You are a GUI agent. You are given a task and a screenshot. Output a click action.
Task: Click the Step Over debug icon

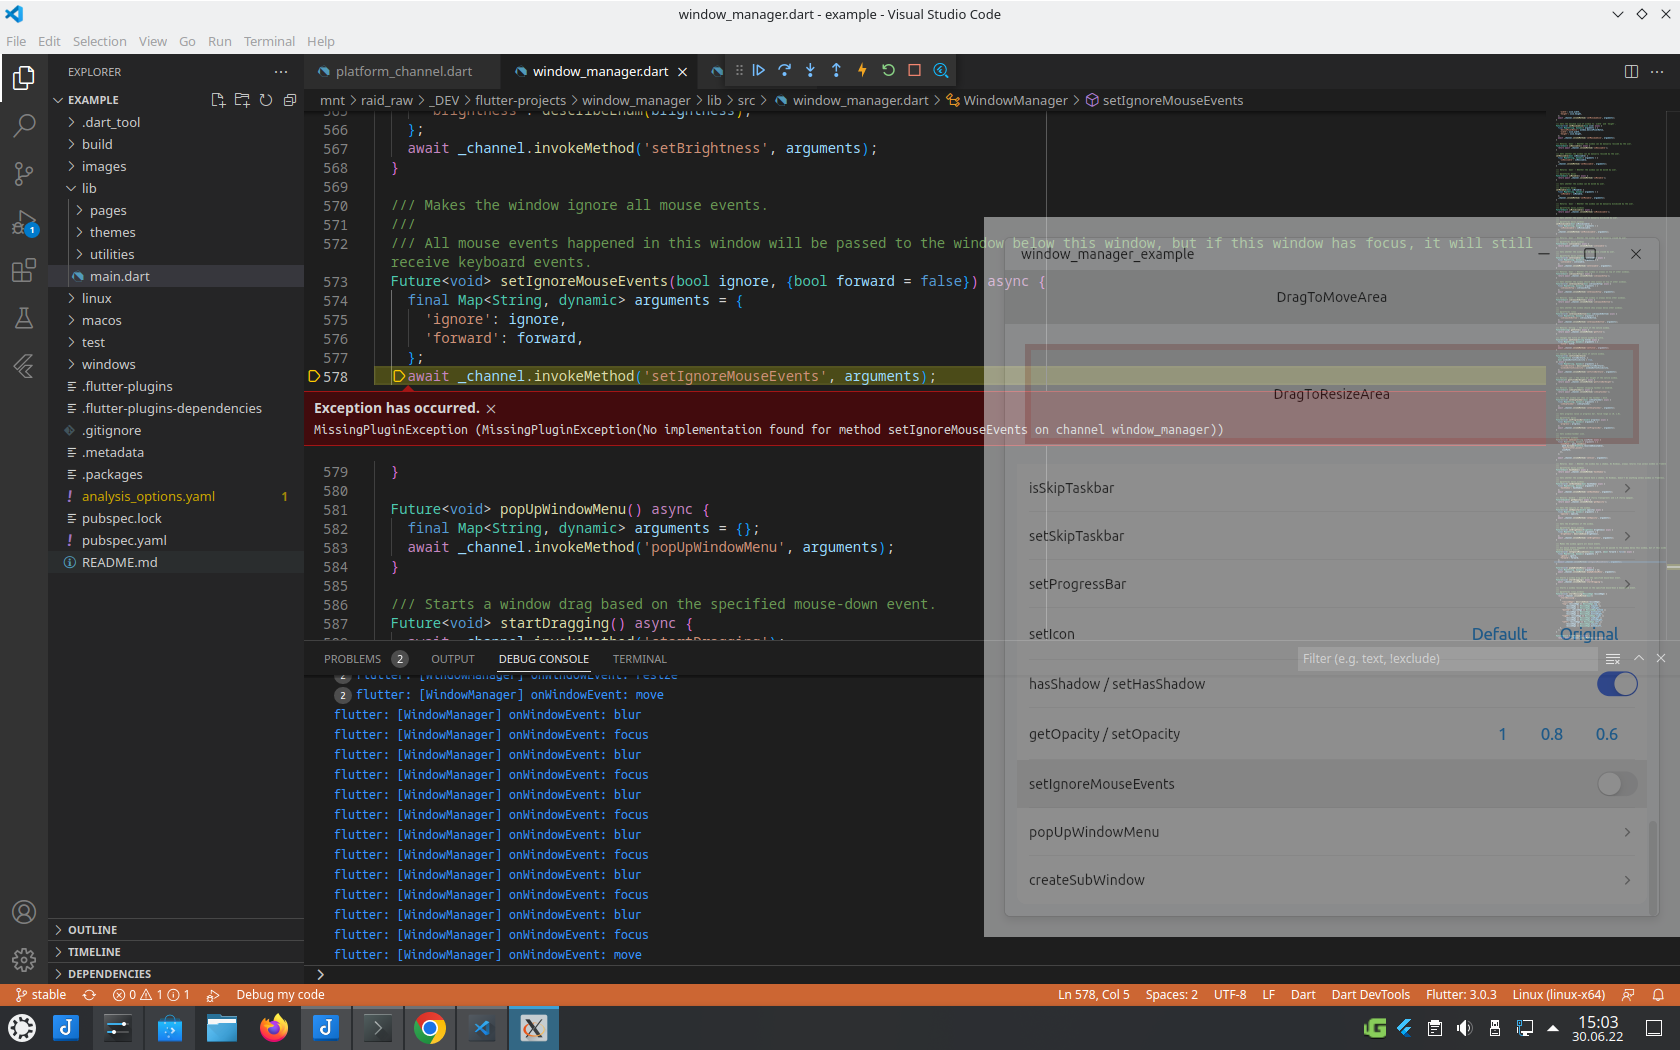(x=784, y=70)
